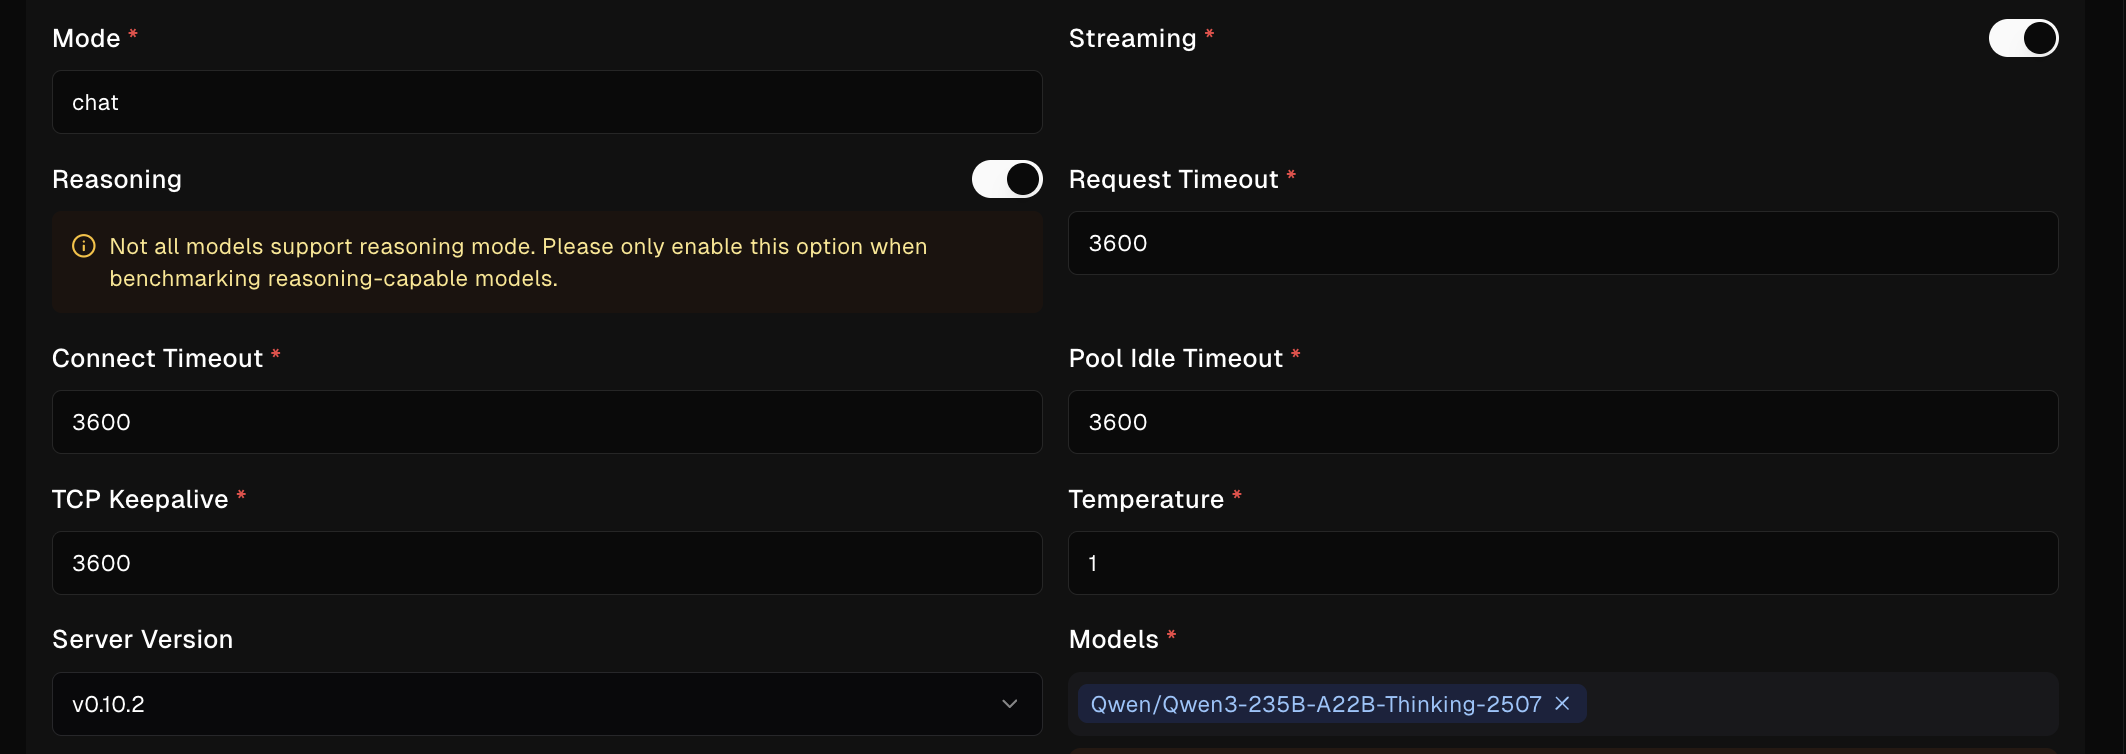Click into the Connect Timeout field

point(546,422)
